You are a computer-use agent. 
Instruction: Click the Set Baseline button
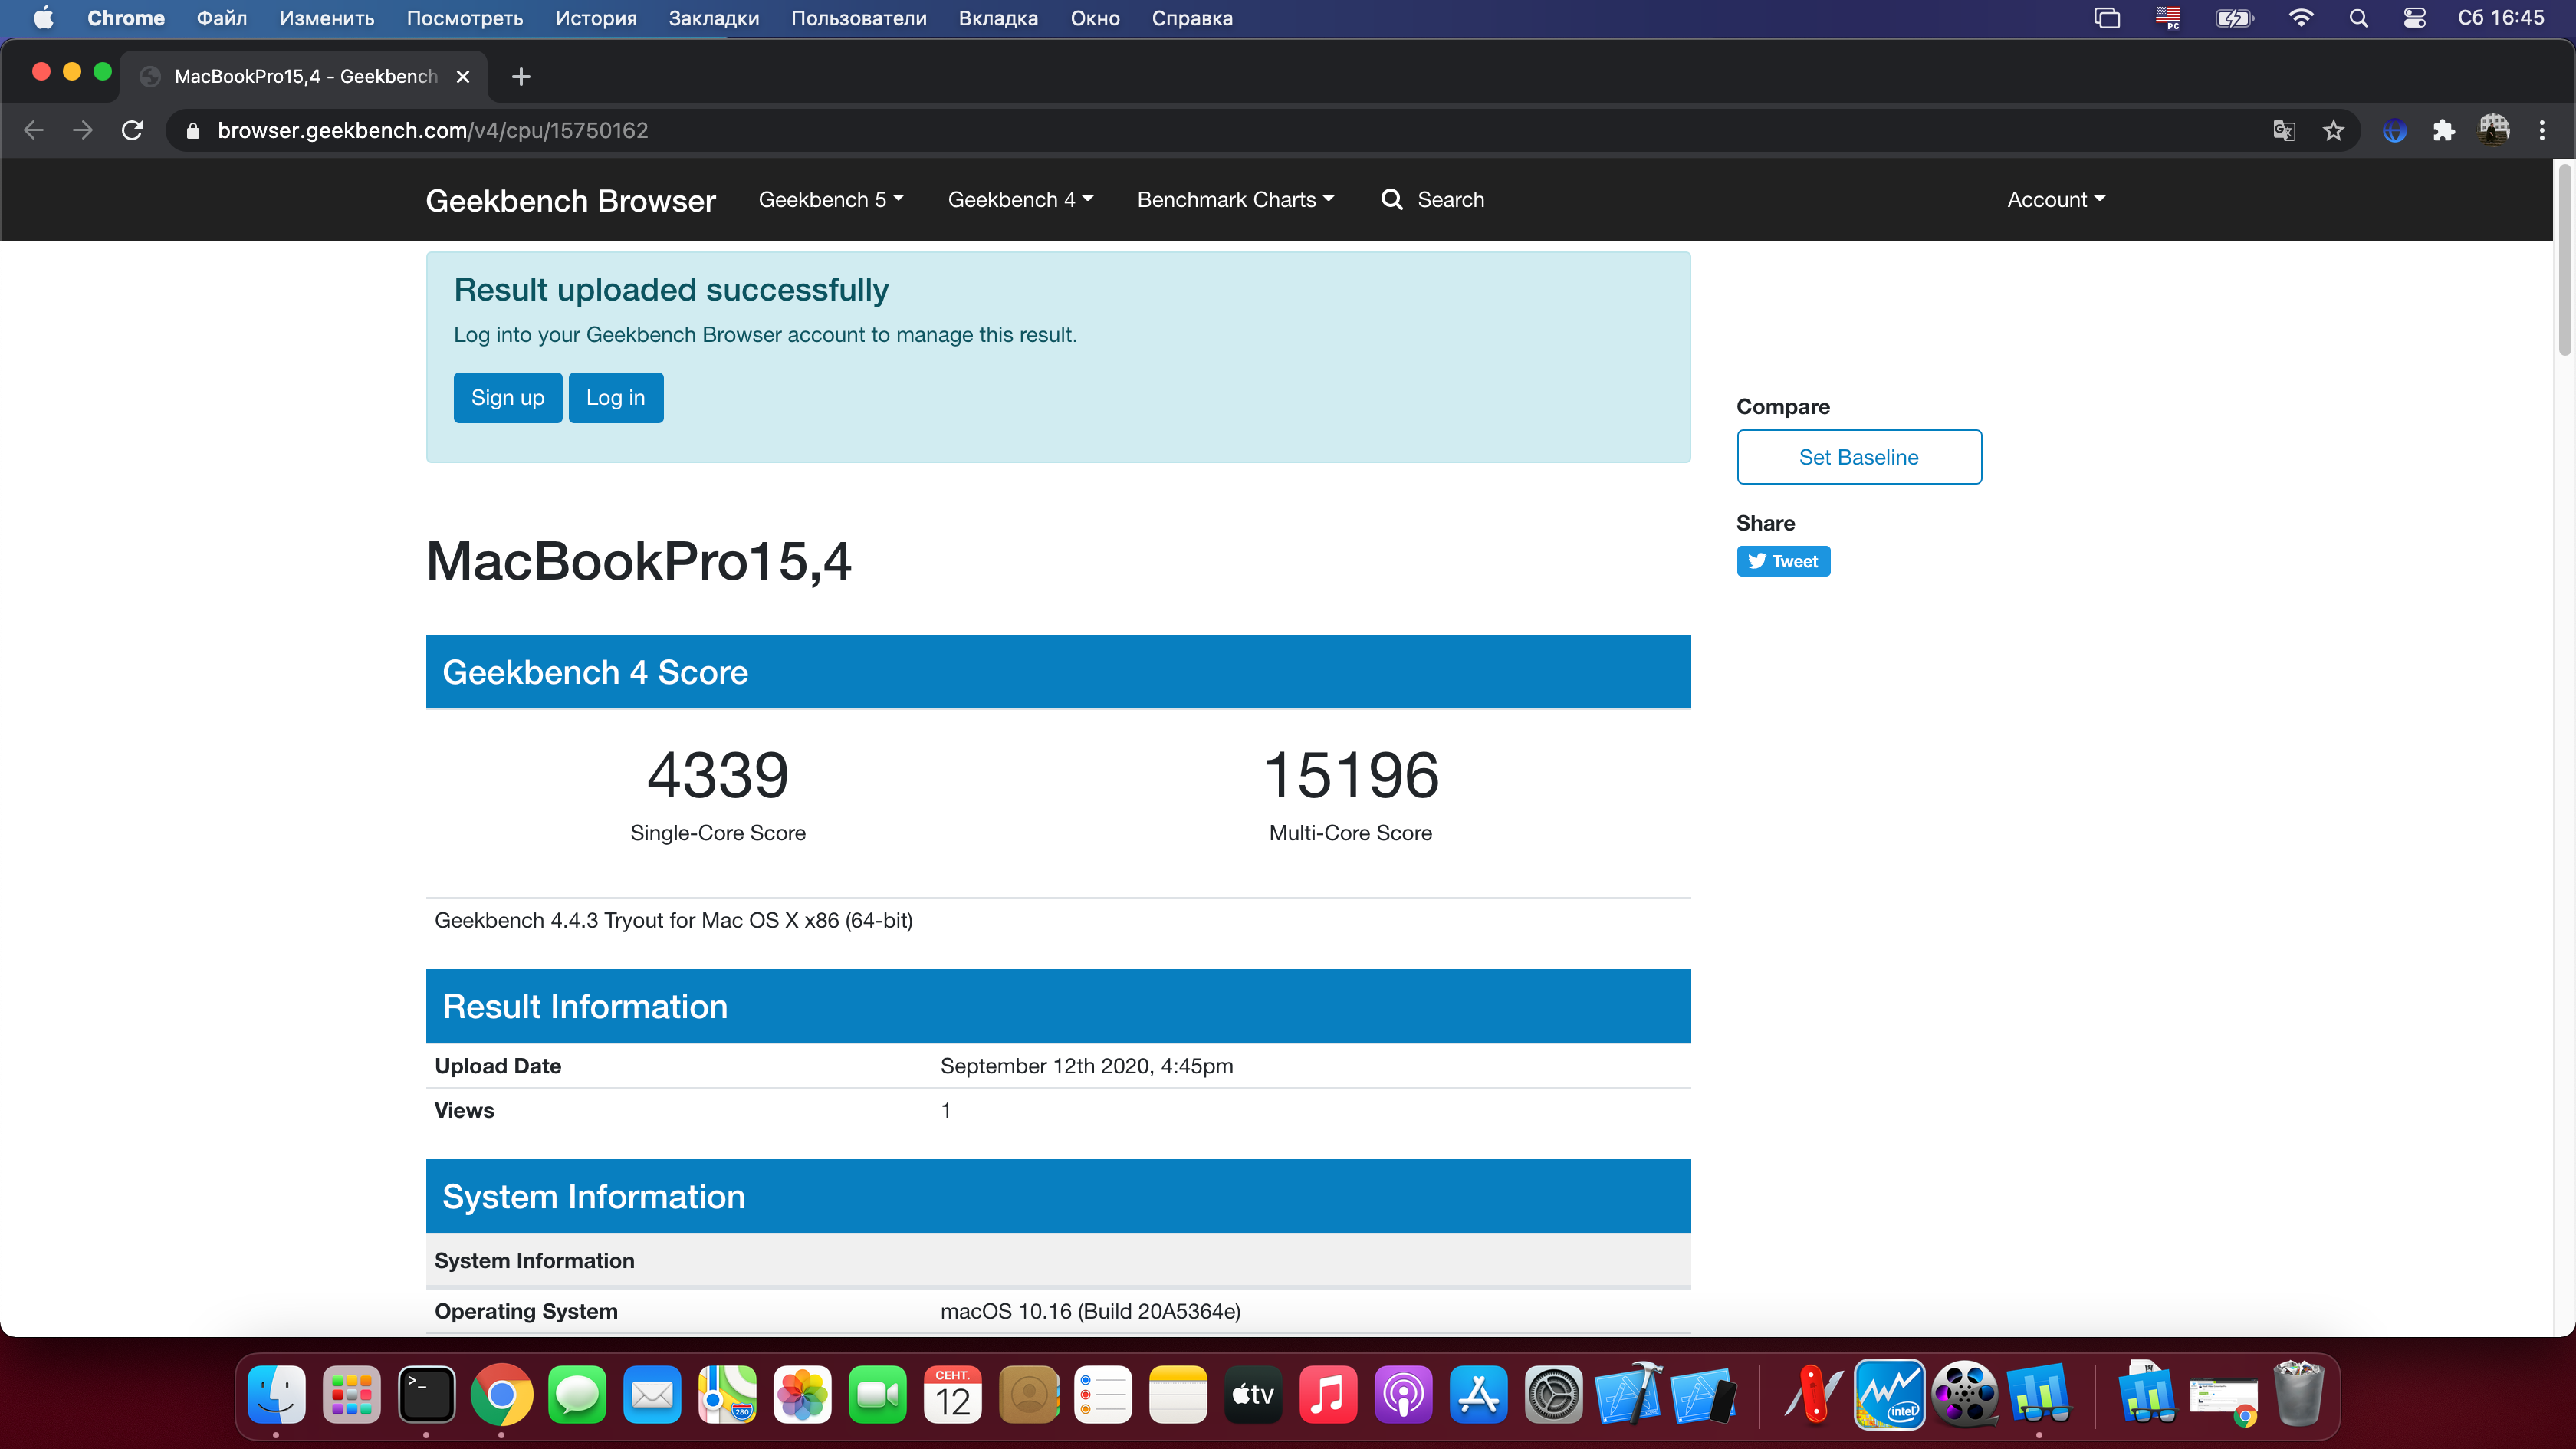click(1858, 457)
